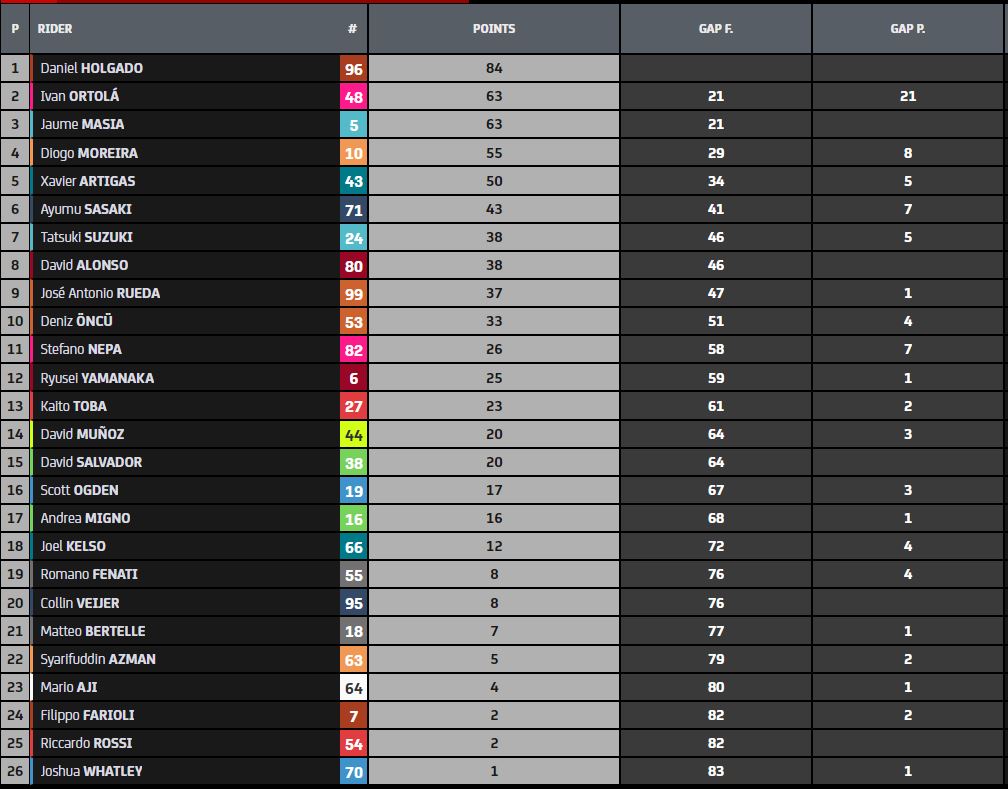Click the white number 64 badge
This screenshot has height=789, width=1008.
[x=353, y=687]
